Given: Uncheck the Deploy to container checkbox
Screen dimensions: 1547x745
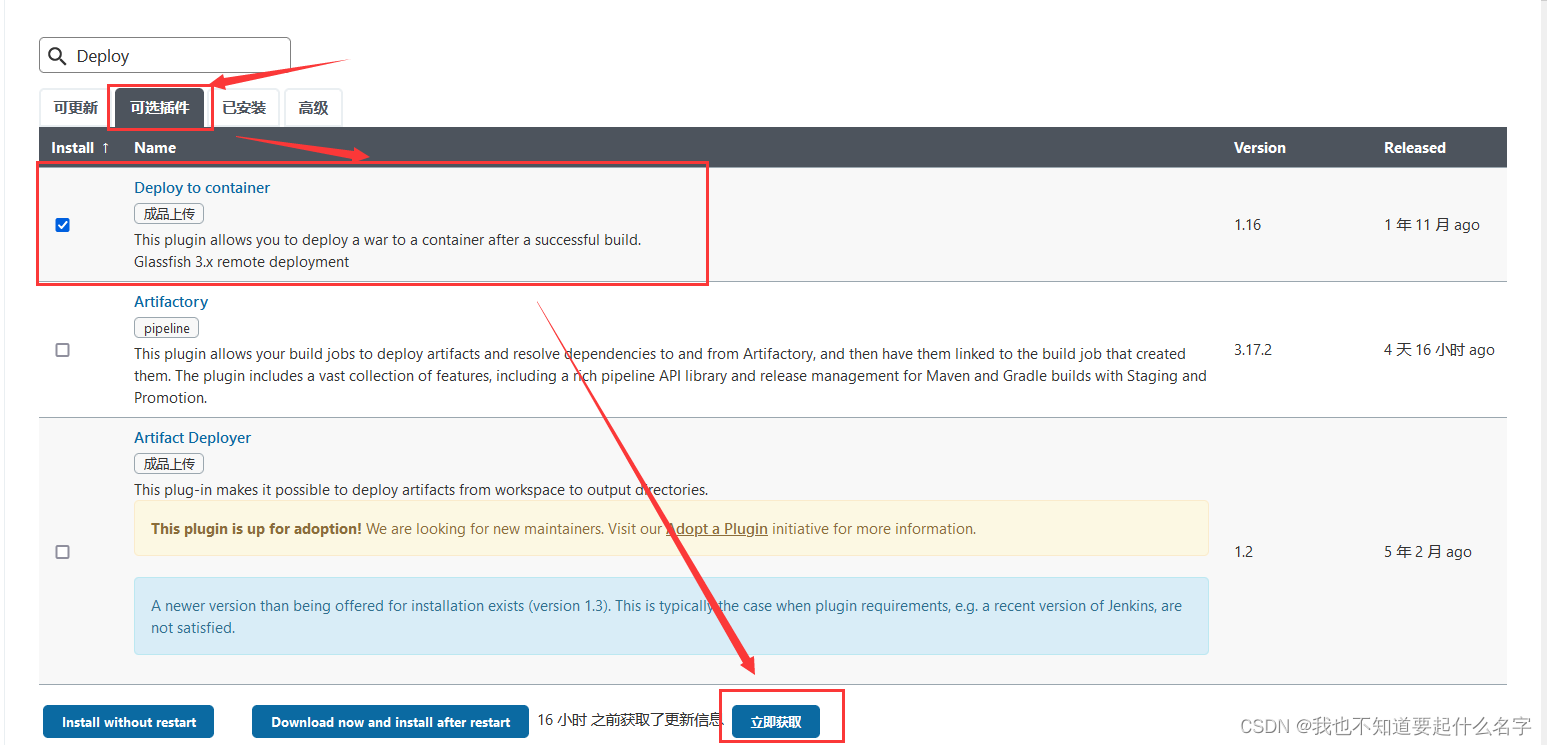Looking at the screenshot, I should coord(62,225).
